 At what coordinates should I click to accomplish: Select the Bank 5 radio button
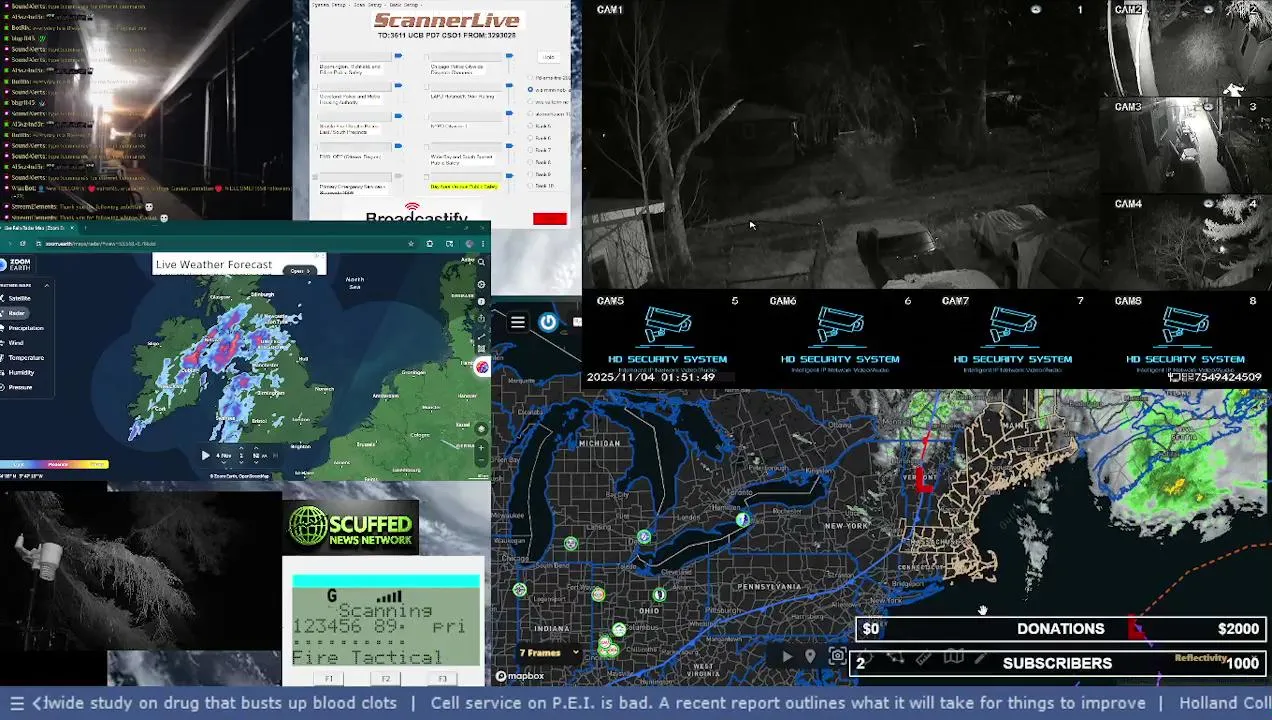(x=530, y=126)
